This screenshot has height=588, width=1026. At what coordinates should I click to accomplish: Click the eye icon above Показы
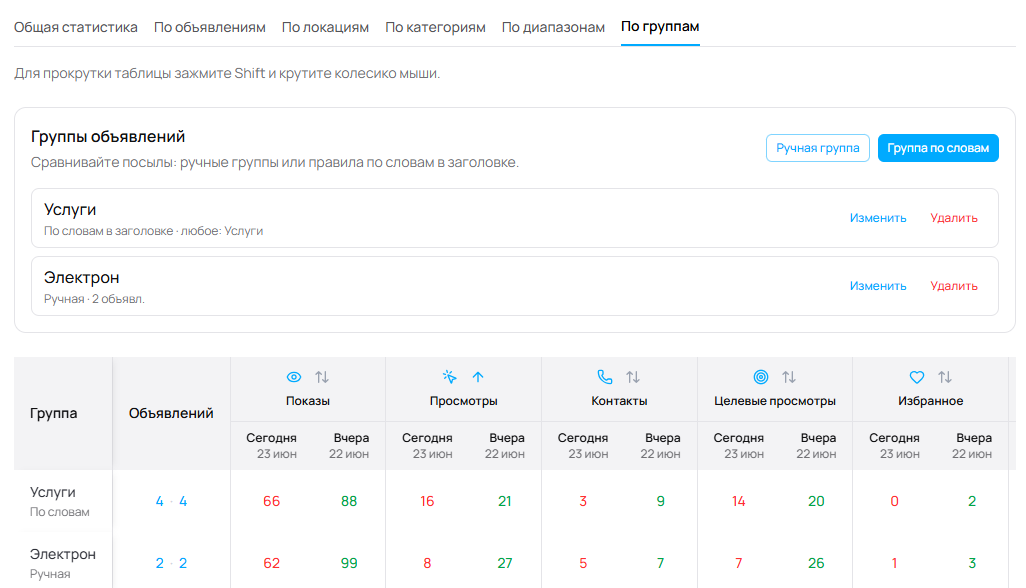294,377
